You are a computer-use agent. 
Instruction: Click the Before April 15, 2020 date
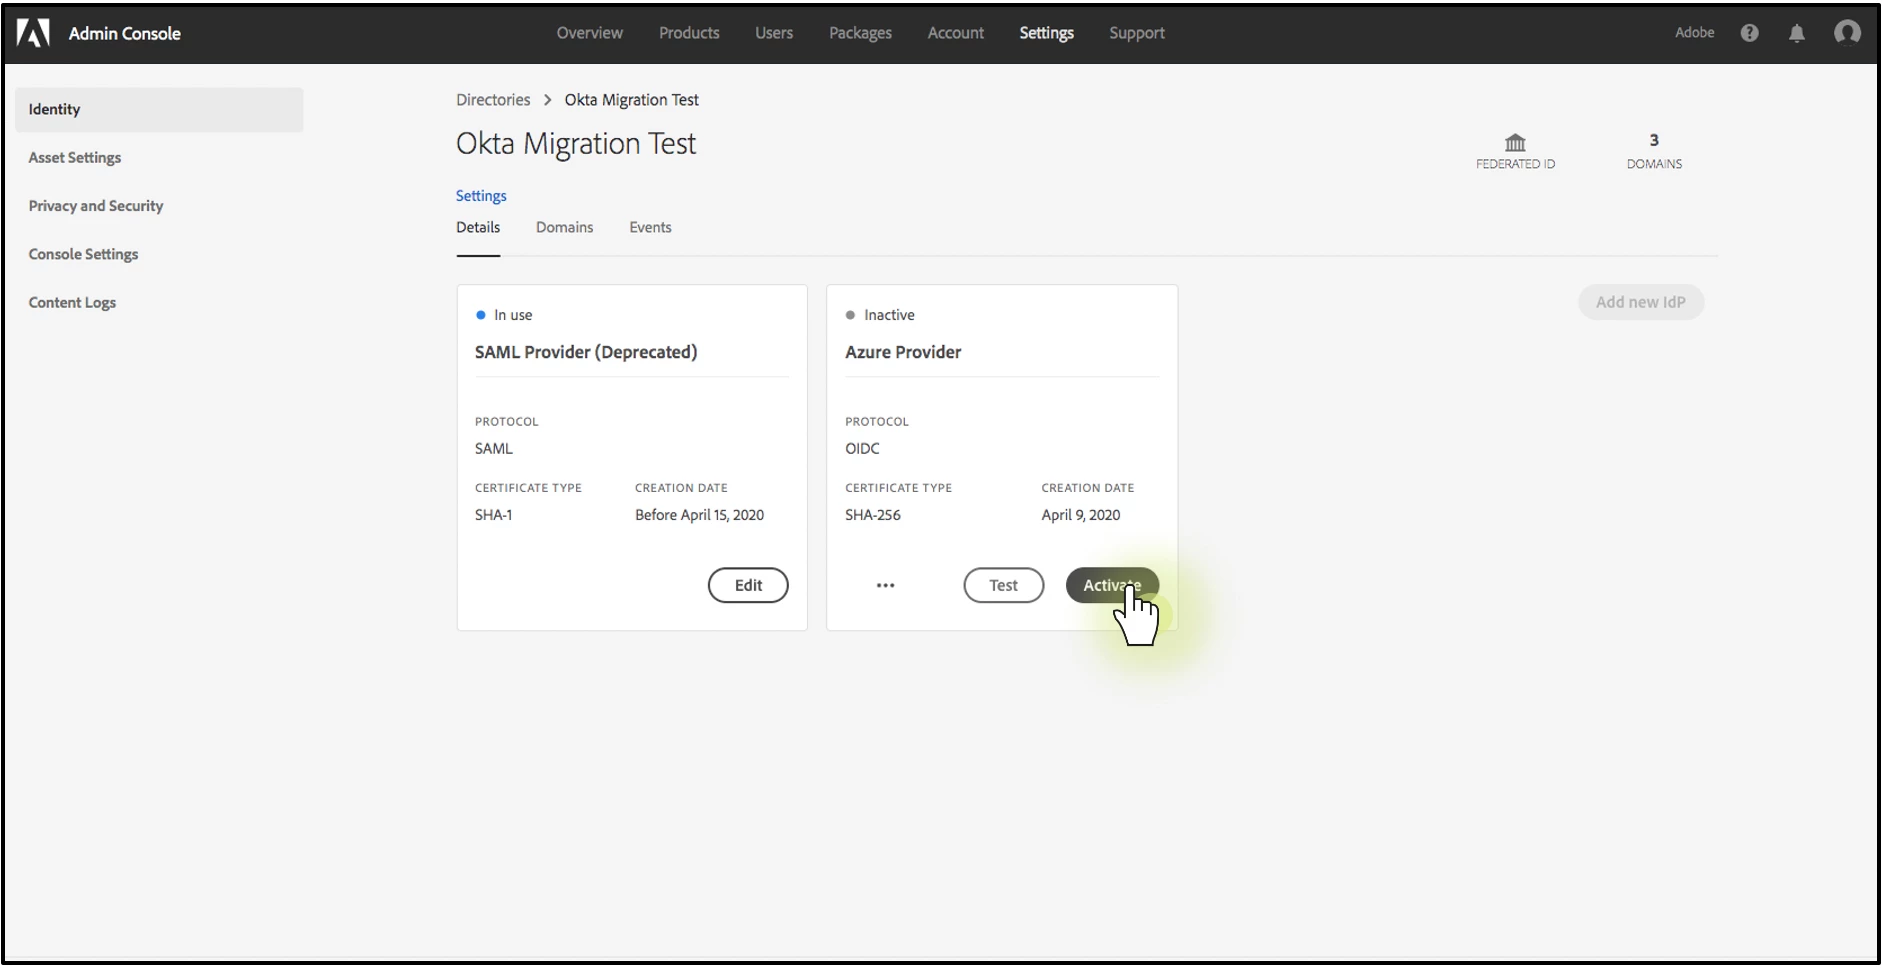[x=699, y=516]
